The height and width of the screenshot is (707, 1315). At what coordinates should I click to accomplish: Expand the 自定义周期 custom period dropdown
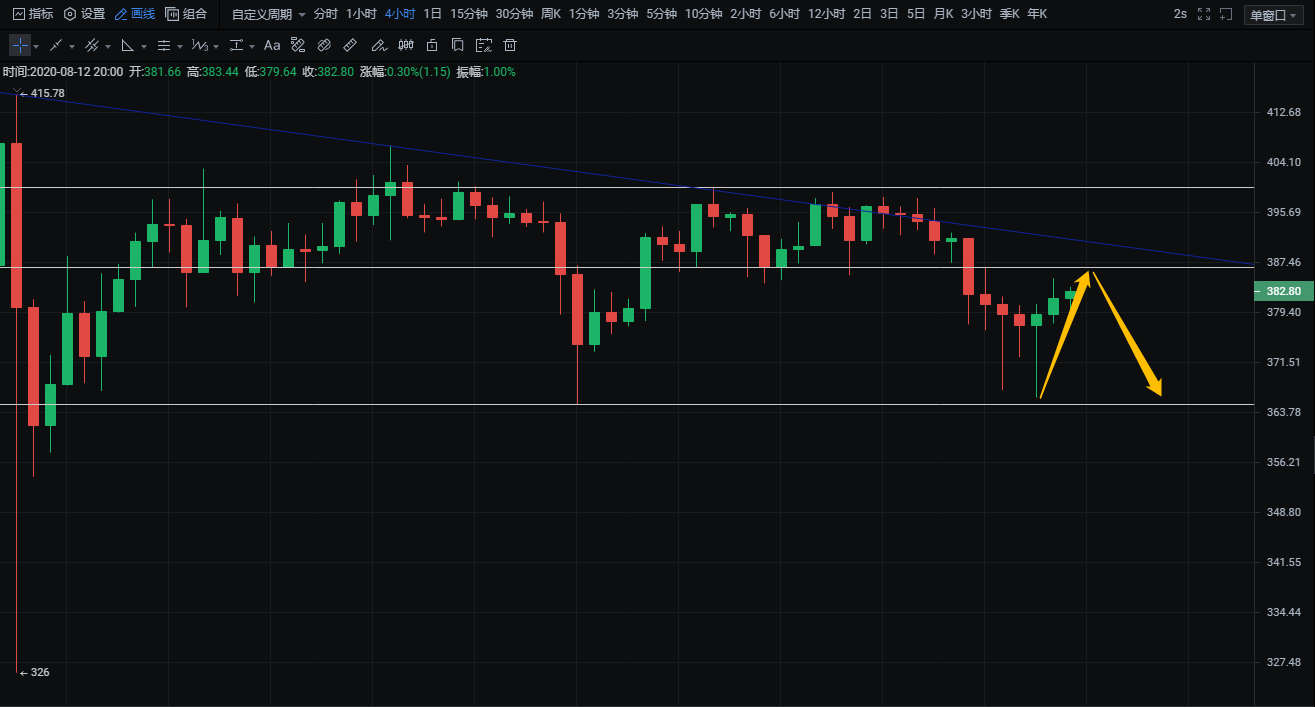pyautogui.click(x=268, y=14)
